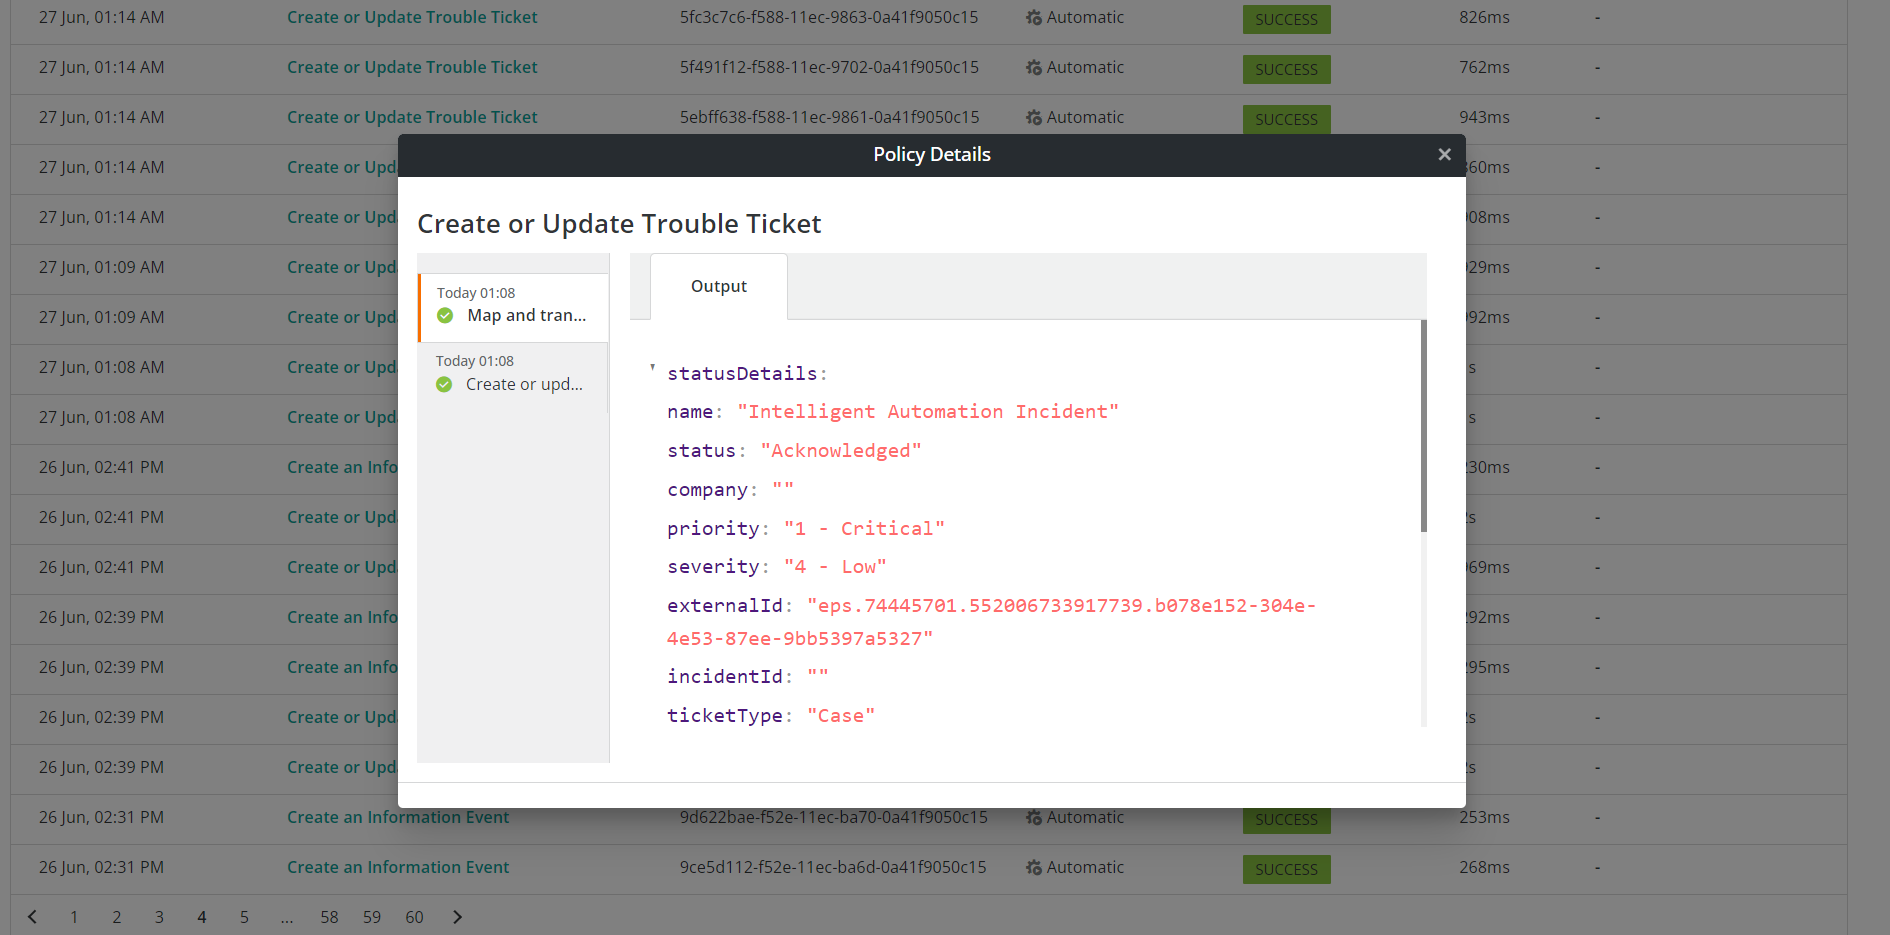Open page 3 of results
1890x935 pixels.
pyautogui.click(x=159, y=917)
